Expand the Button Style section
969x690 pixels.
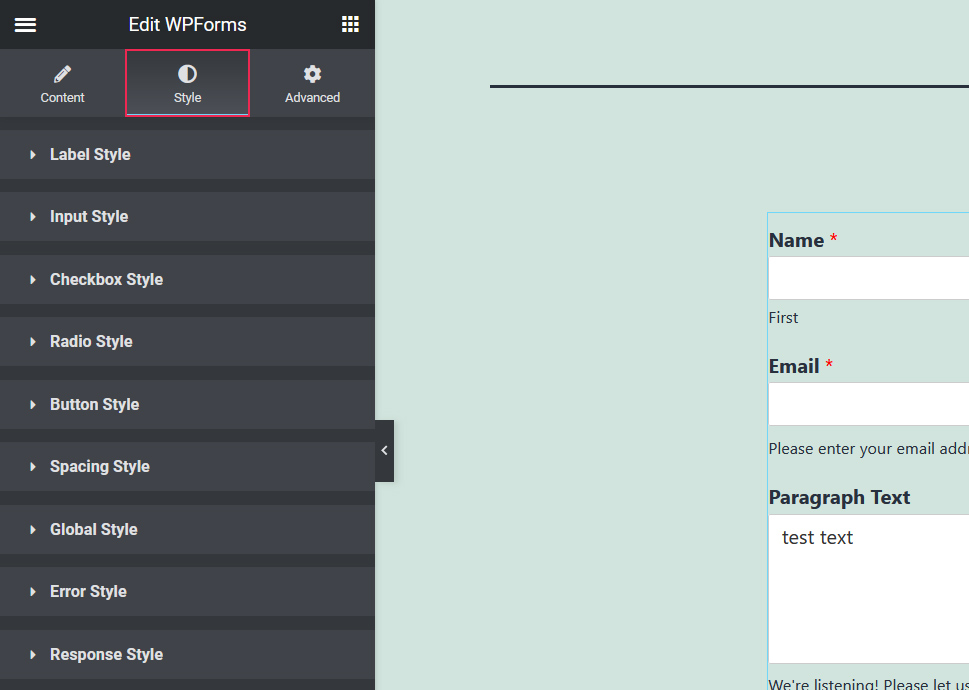click(94, 404)
